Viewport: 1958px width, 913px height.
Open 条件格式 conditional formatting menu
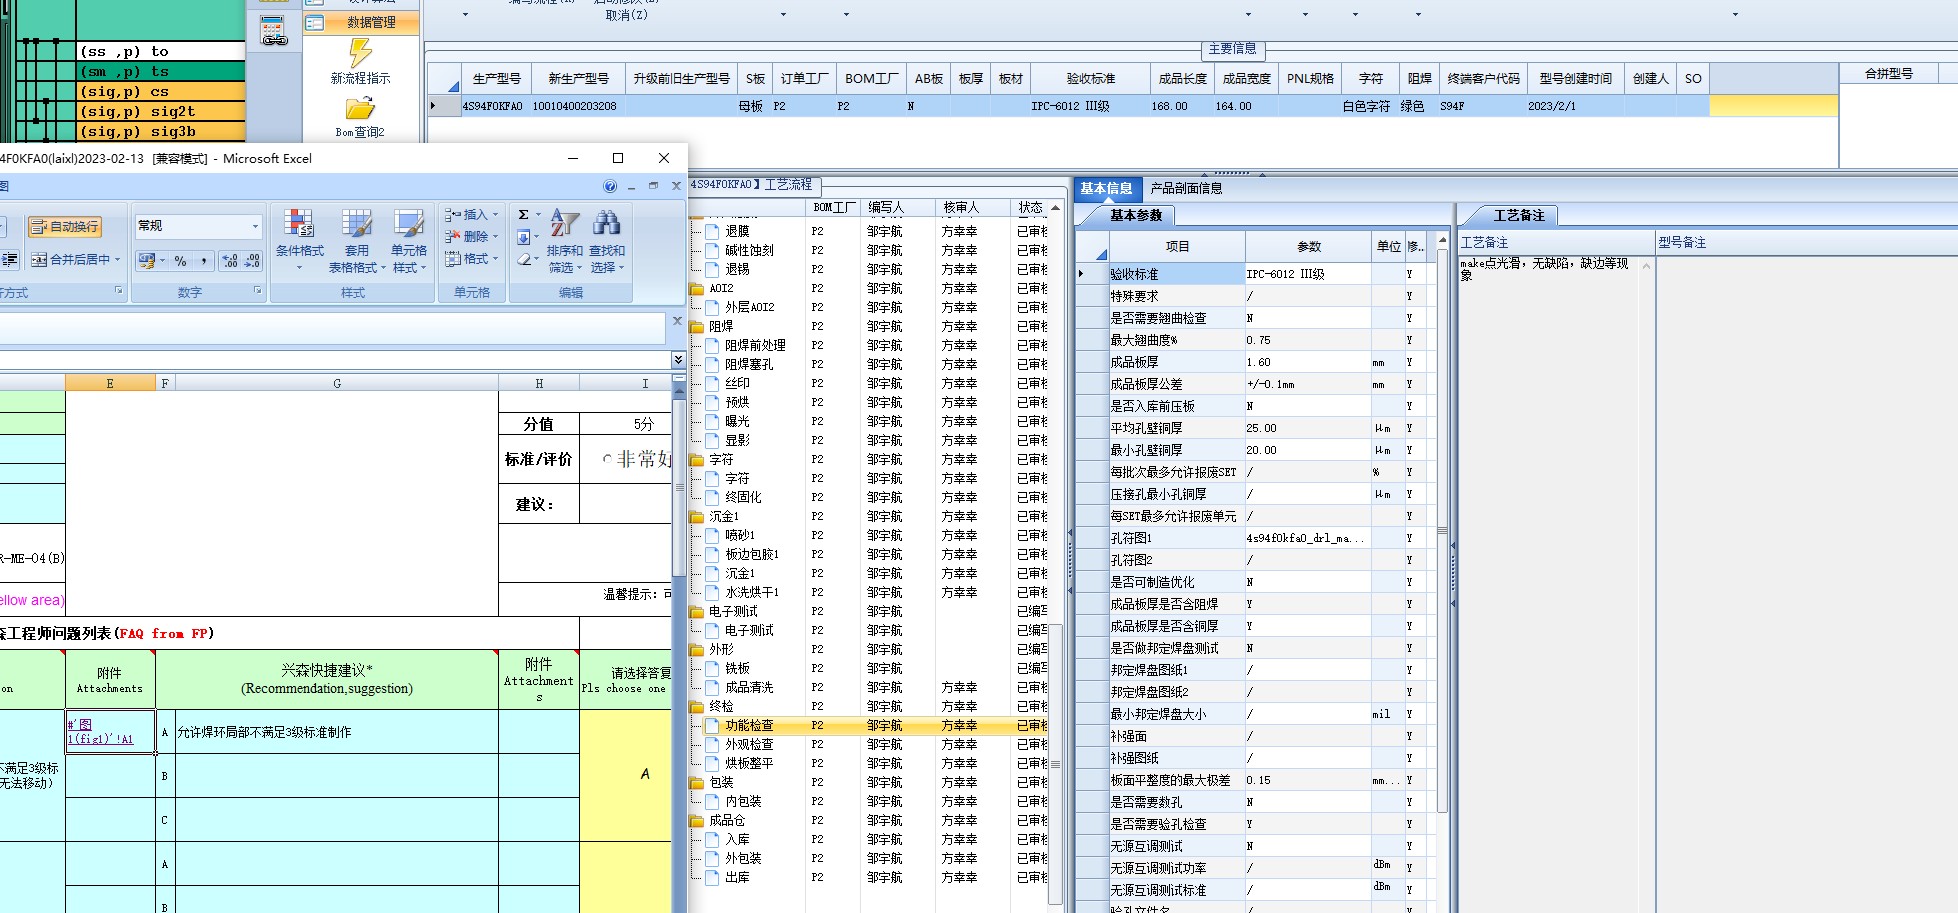pos(300,240)
